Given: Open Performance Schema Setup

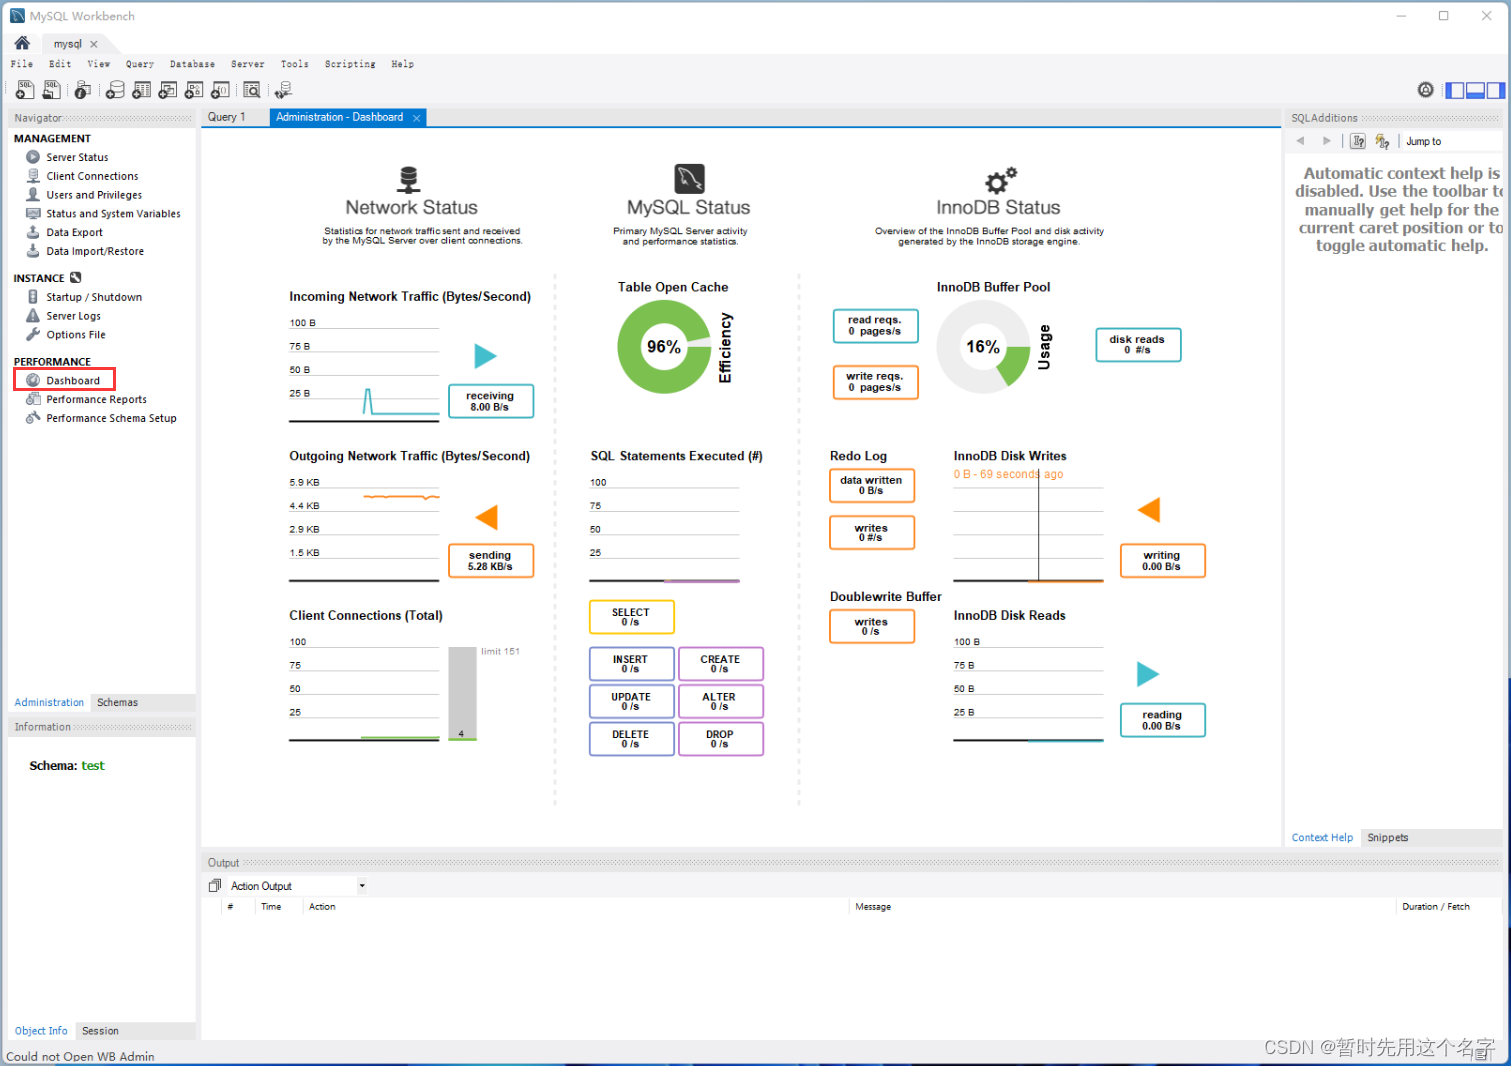Looking at the screenshot, I should pyautogui.click(x=111, y=418).
